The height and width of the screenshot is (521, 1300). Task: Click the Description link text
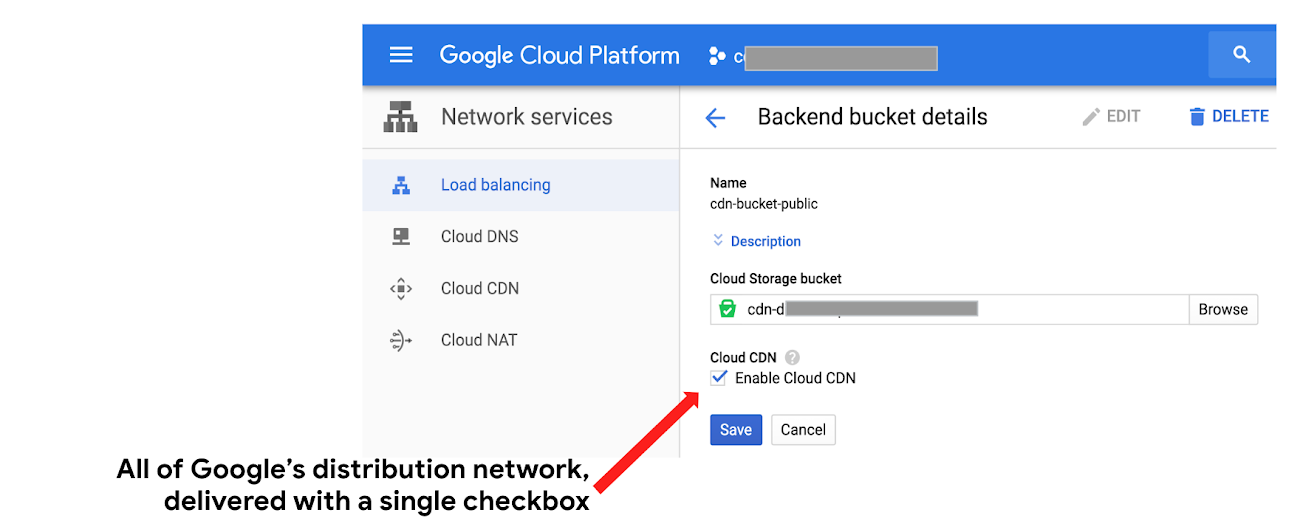point(766,241)
